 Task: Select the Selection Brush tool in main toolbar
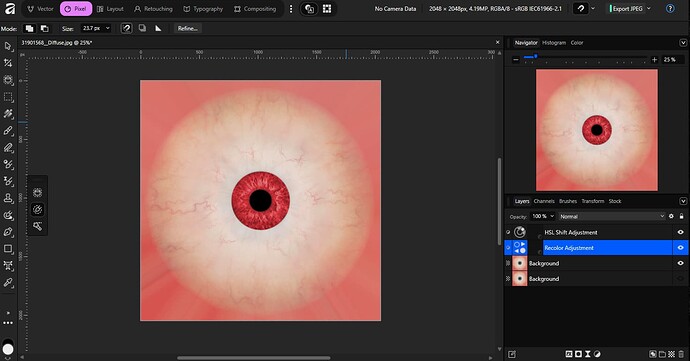point(8,80)
